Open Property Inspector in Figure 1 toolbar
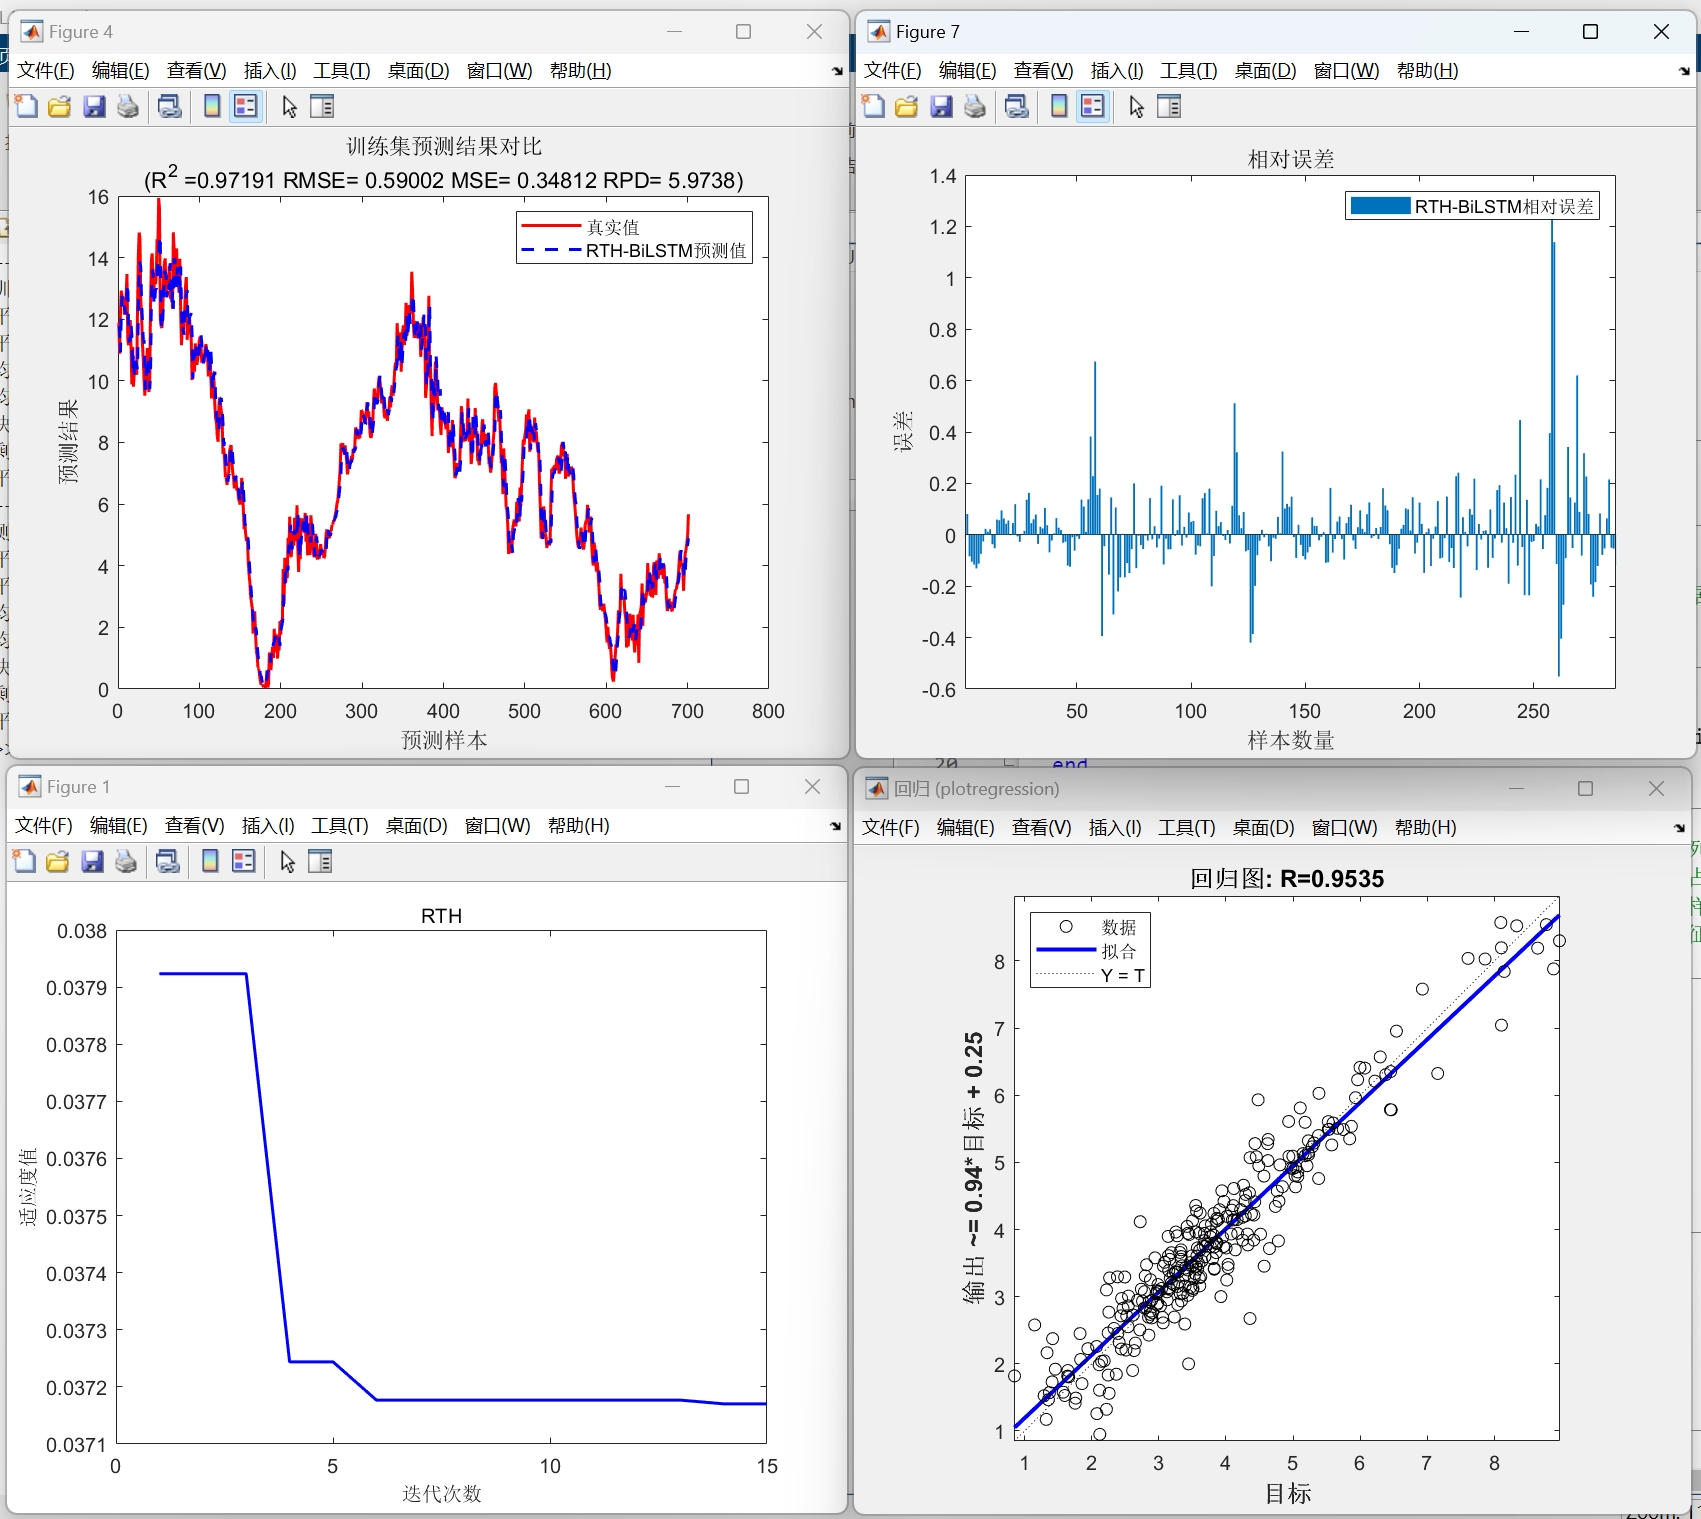 click(x=320, y=861)
